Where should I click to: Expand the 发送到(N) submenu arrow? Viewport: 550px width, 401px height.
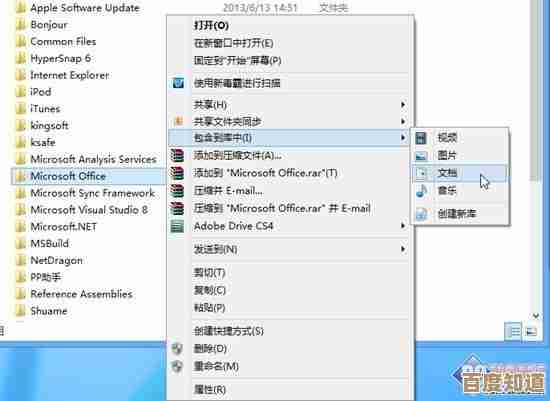coord(403,249)
